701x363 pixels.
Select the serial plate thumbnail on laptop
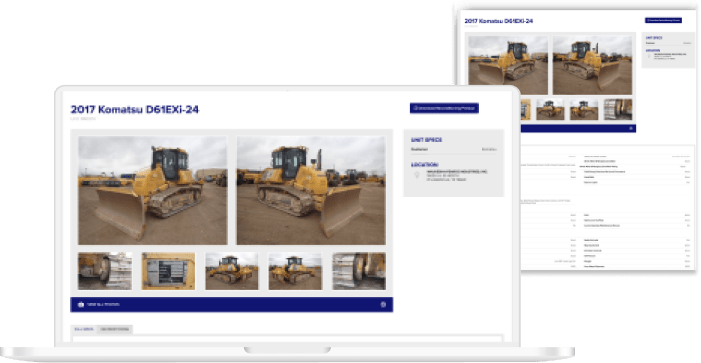pyautogui.click(x=169, y=271)
